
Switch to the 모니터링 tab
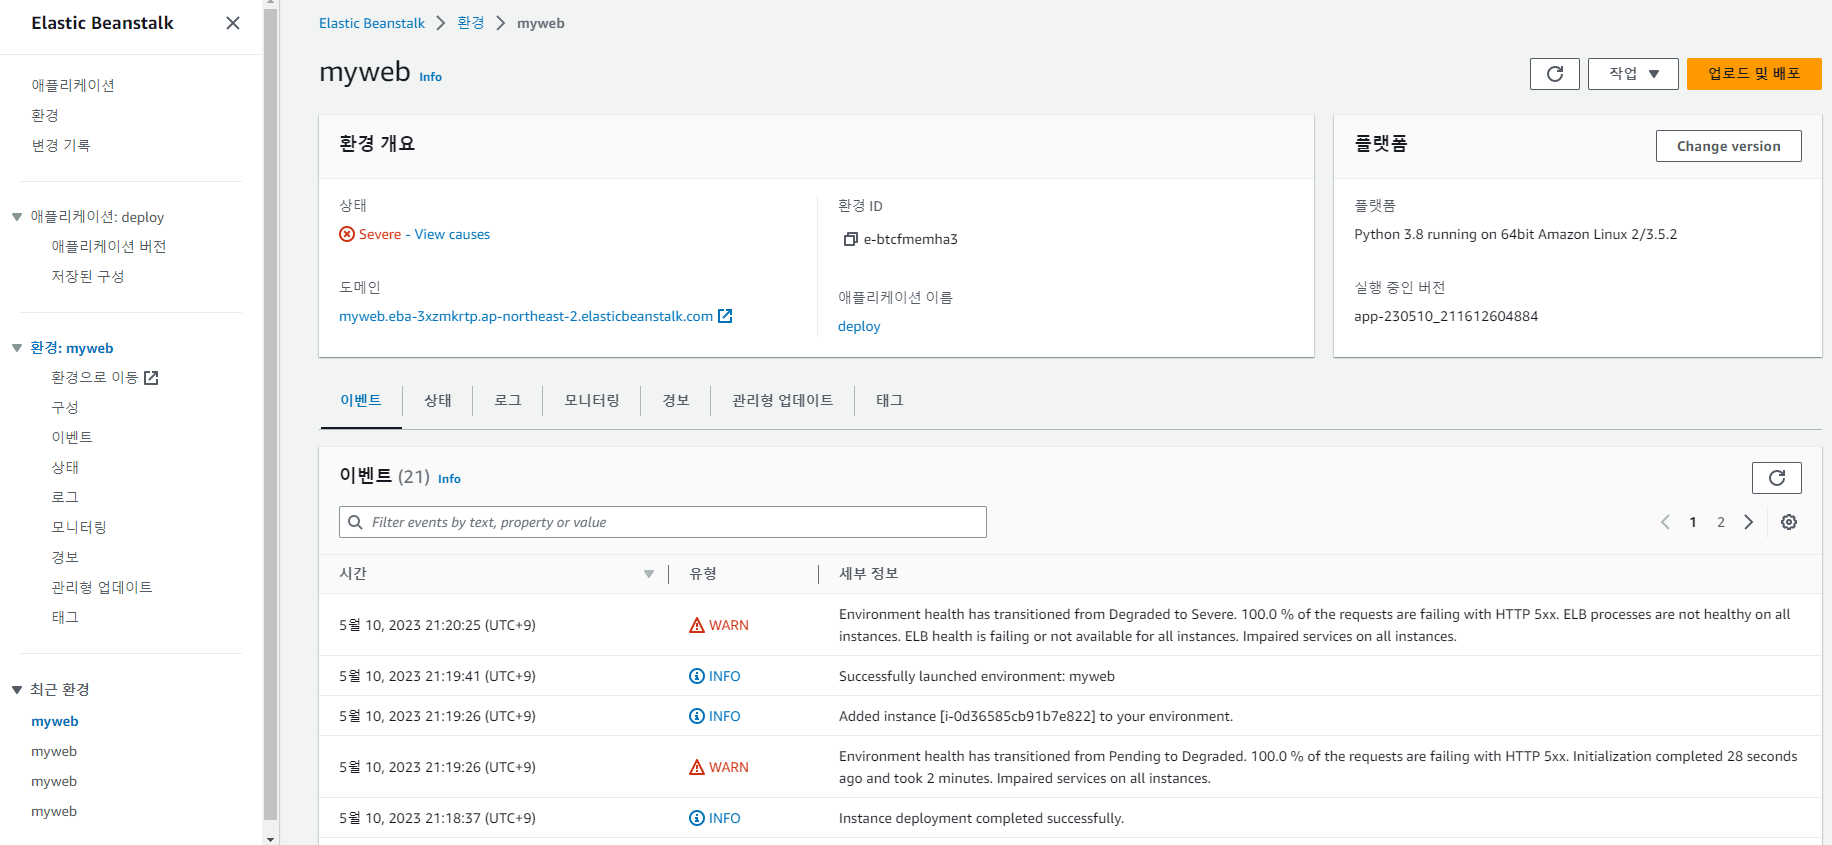(592, 400)
